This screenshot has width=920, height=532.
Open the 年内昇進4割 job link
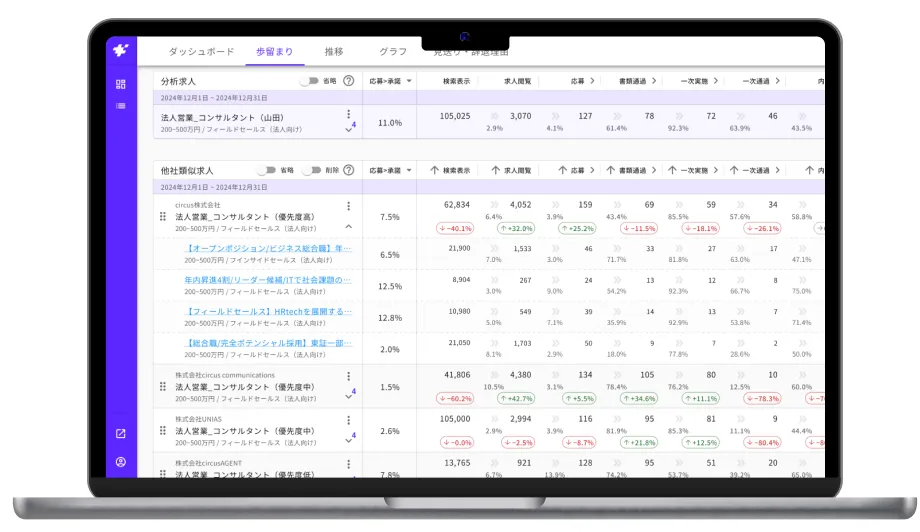(268, 280)
